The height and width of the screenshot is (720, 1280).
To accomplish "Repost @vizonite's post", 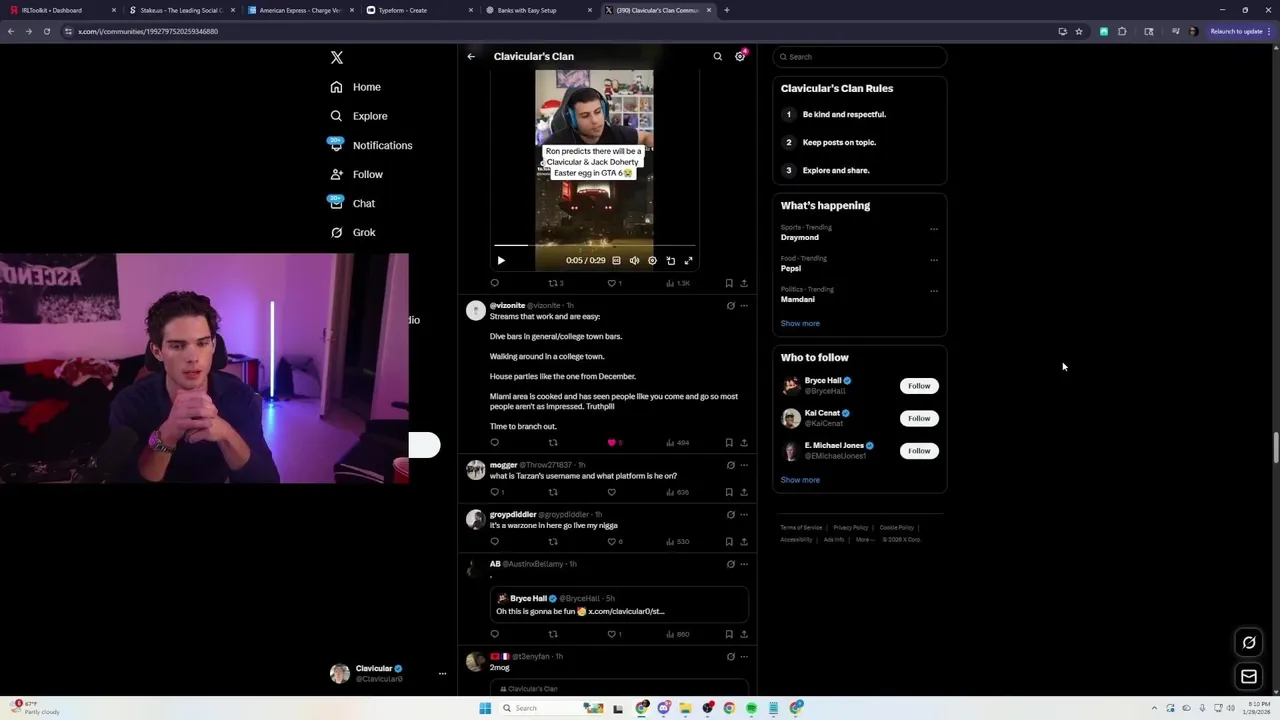I will (553, 442).
